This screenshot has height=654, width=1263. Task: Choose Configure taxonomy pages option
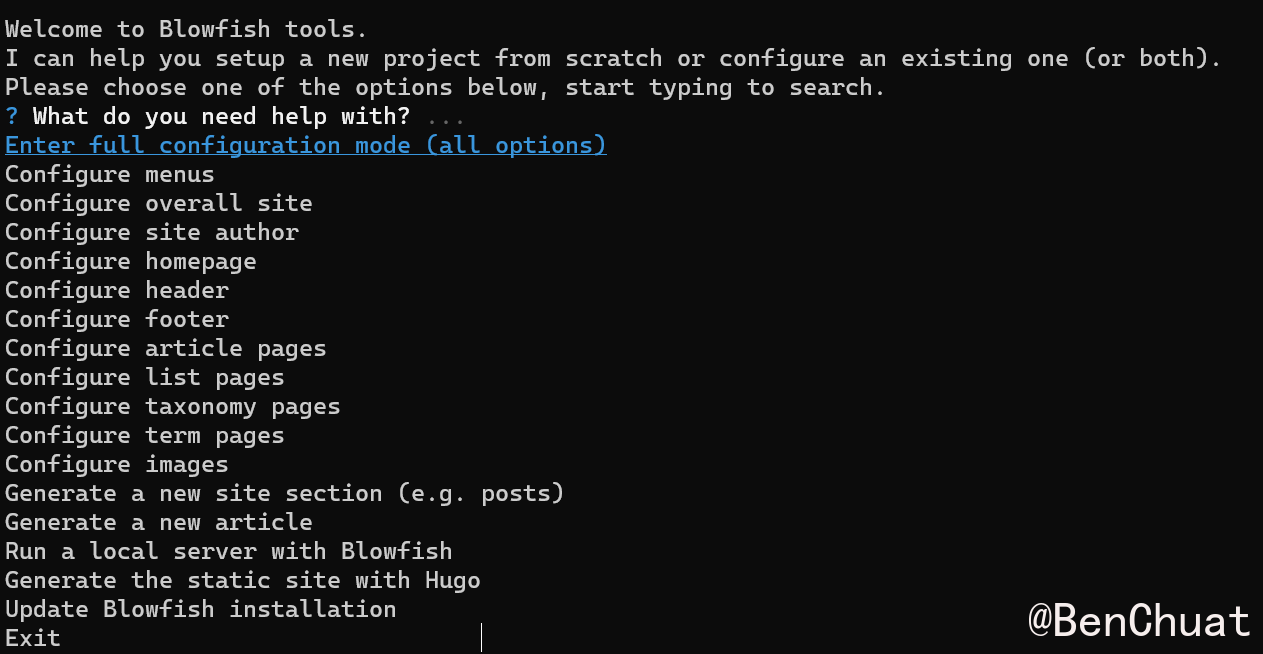point(173,407)
